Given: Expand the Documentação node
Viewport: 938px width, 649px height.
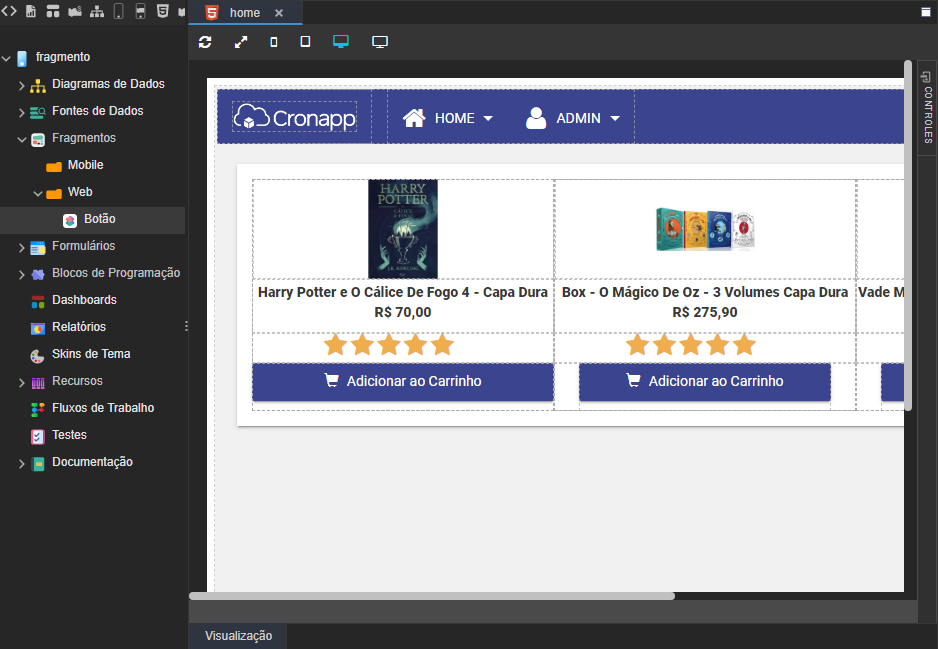Looking at the screenshot, I should 22,464.
